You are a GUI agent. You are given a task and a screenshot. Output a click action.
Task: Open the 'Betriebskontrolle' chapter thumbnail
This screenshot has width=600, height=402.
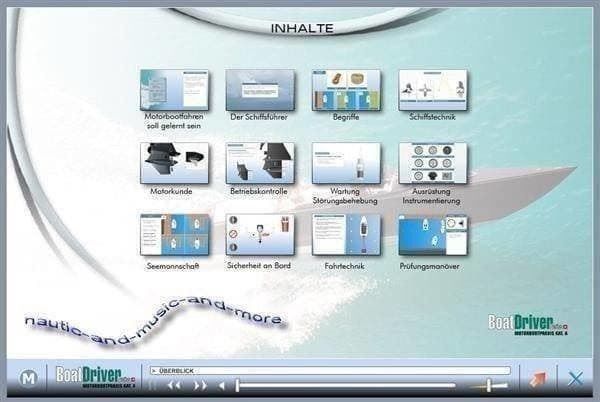click(260, 163)
